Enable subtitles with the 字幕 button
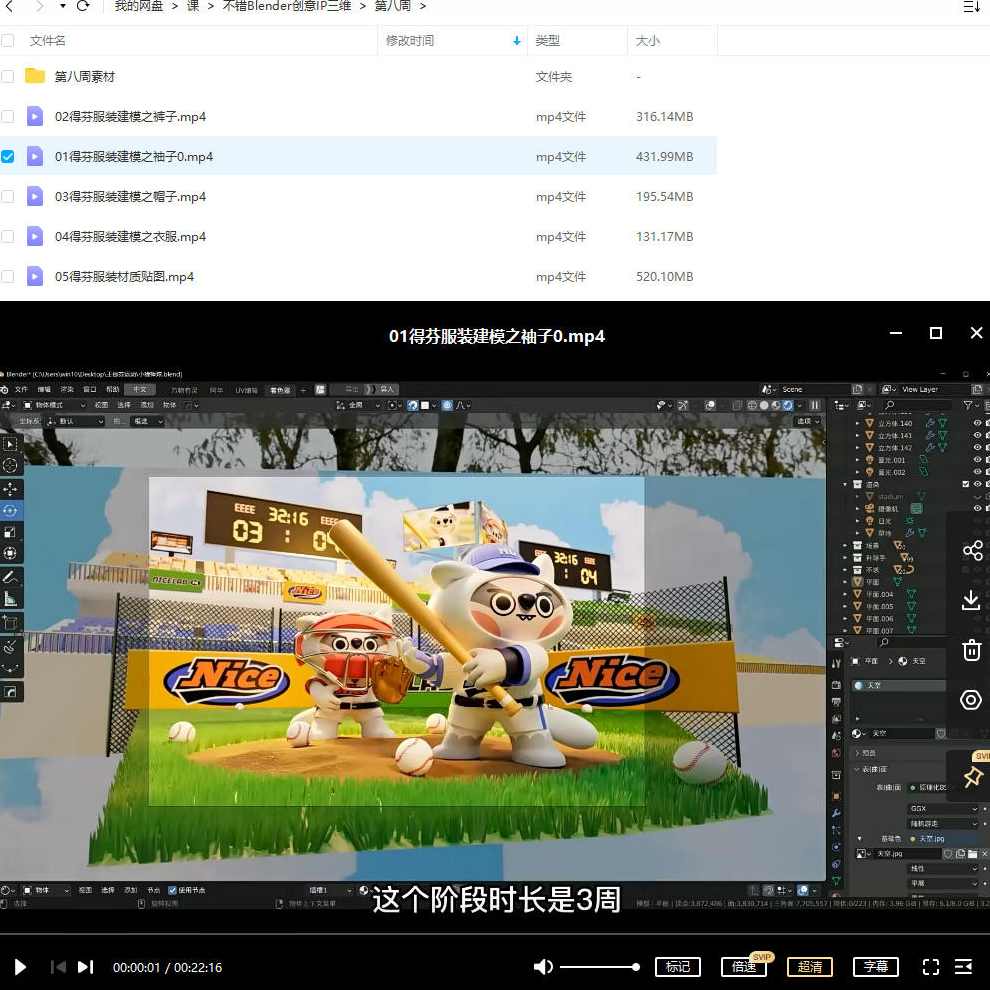 coord(876,967)
